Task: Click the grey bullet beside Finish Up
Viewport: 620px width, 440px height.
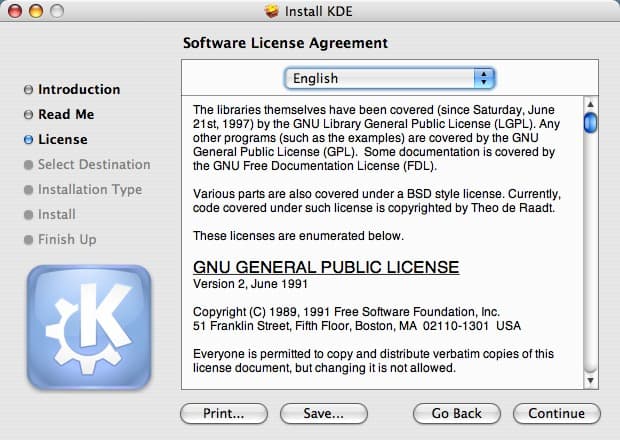Action: pyautogui.click(x=28, y=240)
